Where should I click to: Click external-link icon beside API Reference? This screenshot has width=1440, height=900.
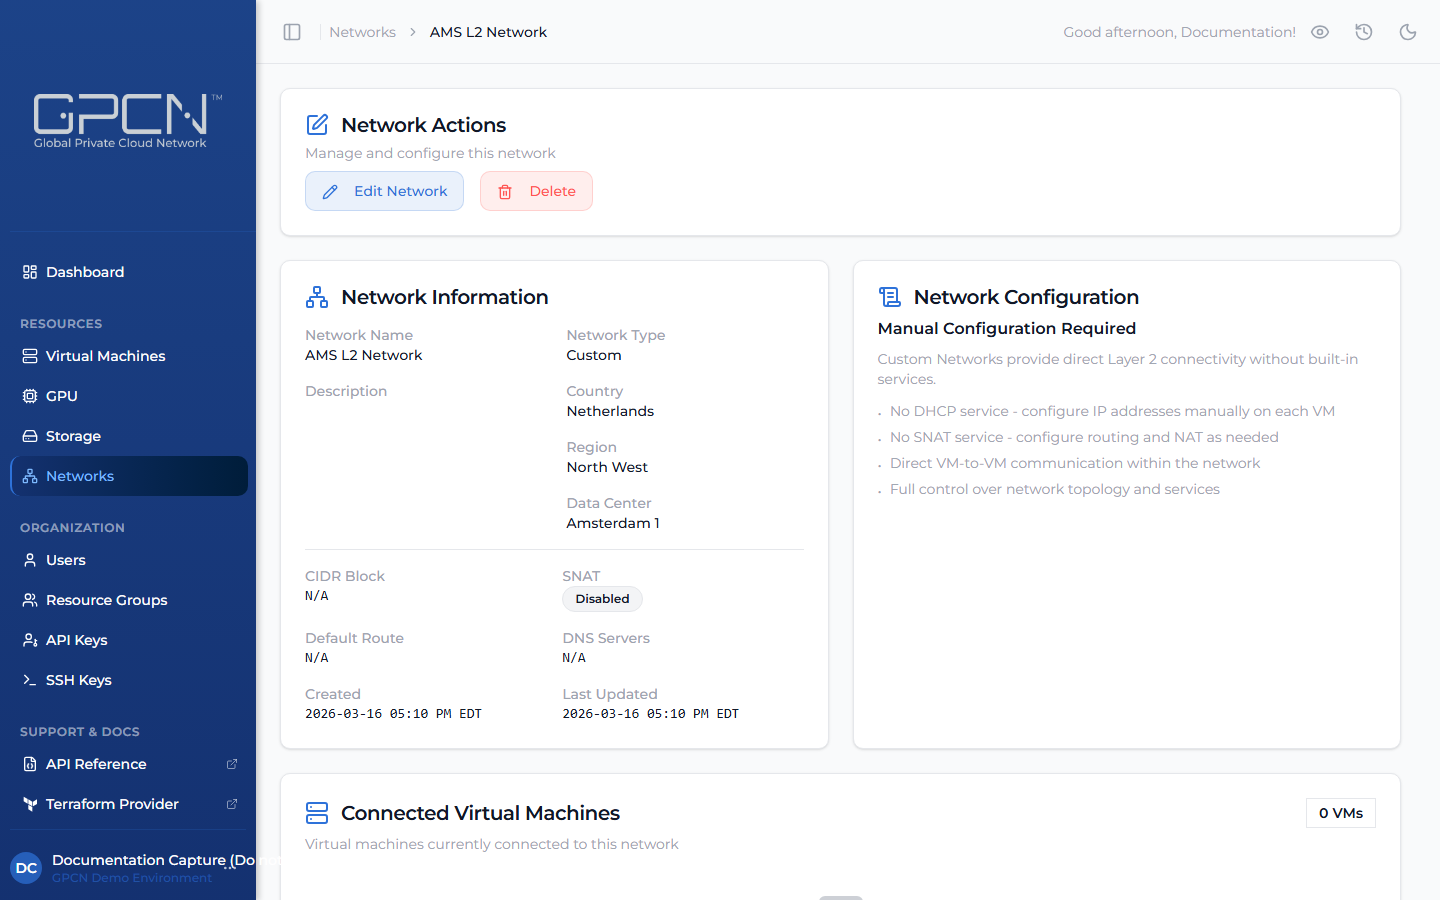[232, 764]
